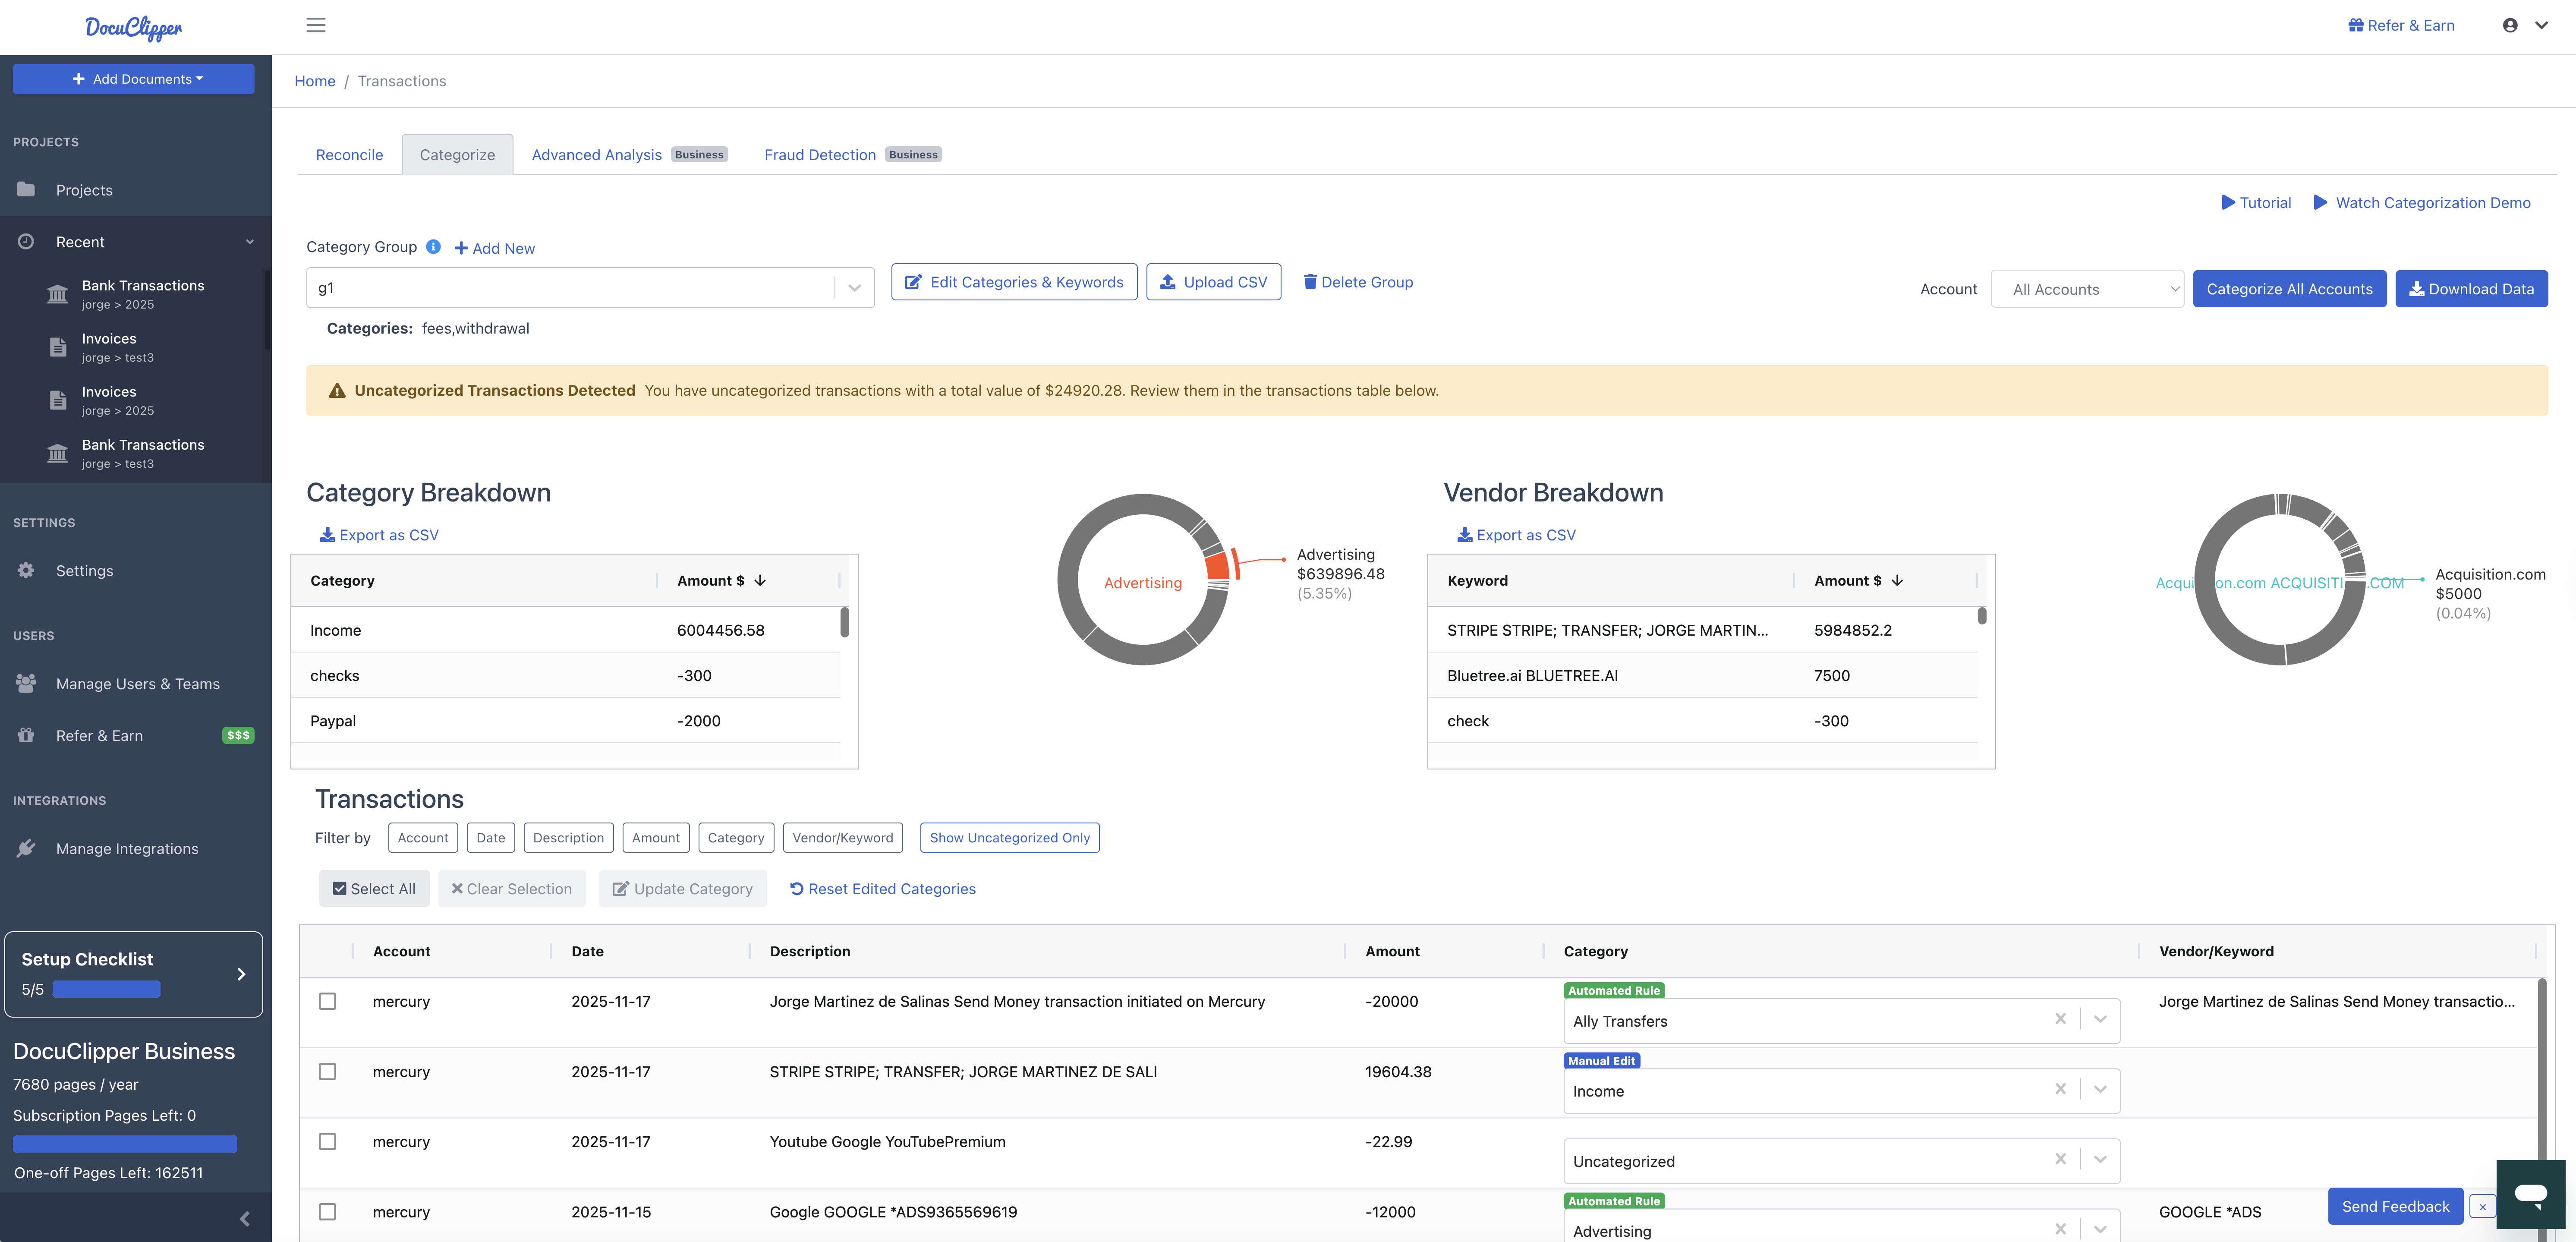The height and width of the screenshot is (1242, 2576).
Task: Watch Categorization Demo video link
Action: 2422,202
